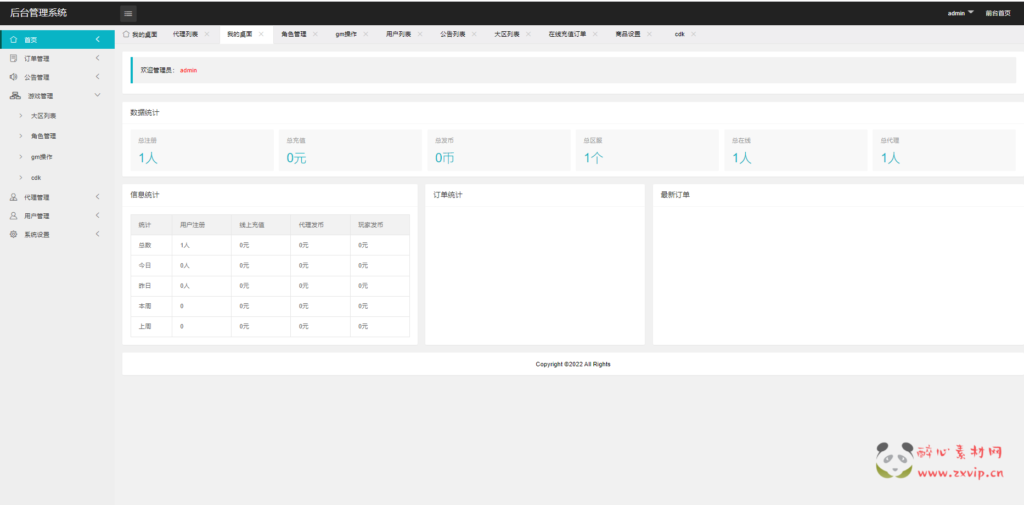Screen dimensions: 1024x505
Task: Open the admin account dropdown
Action: (960, 13)
